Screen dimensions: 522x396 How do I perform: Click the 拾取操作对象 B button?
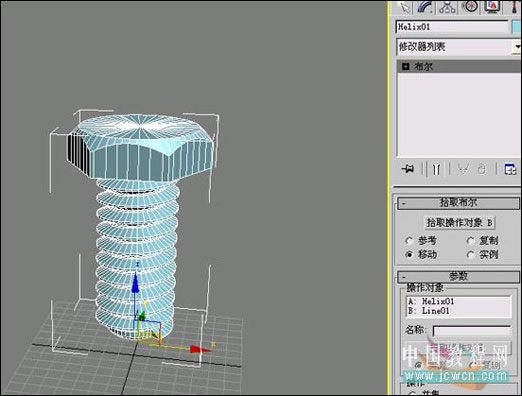click(460, 222)
